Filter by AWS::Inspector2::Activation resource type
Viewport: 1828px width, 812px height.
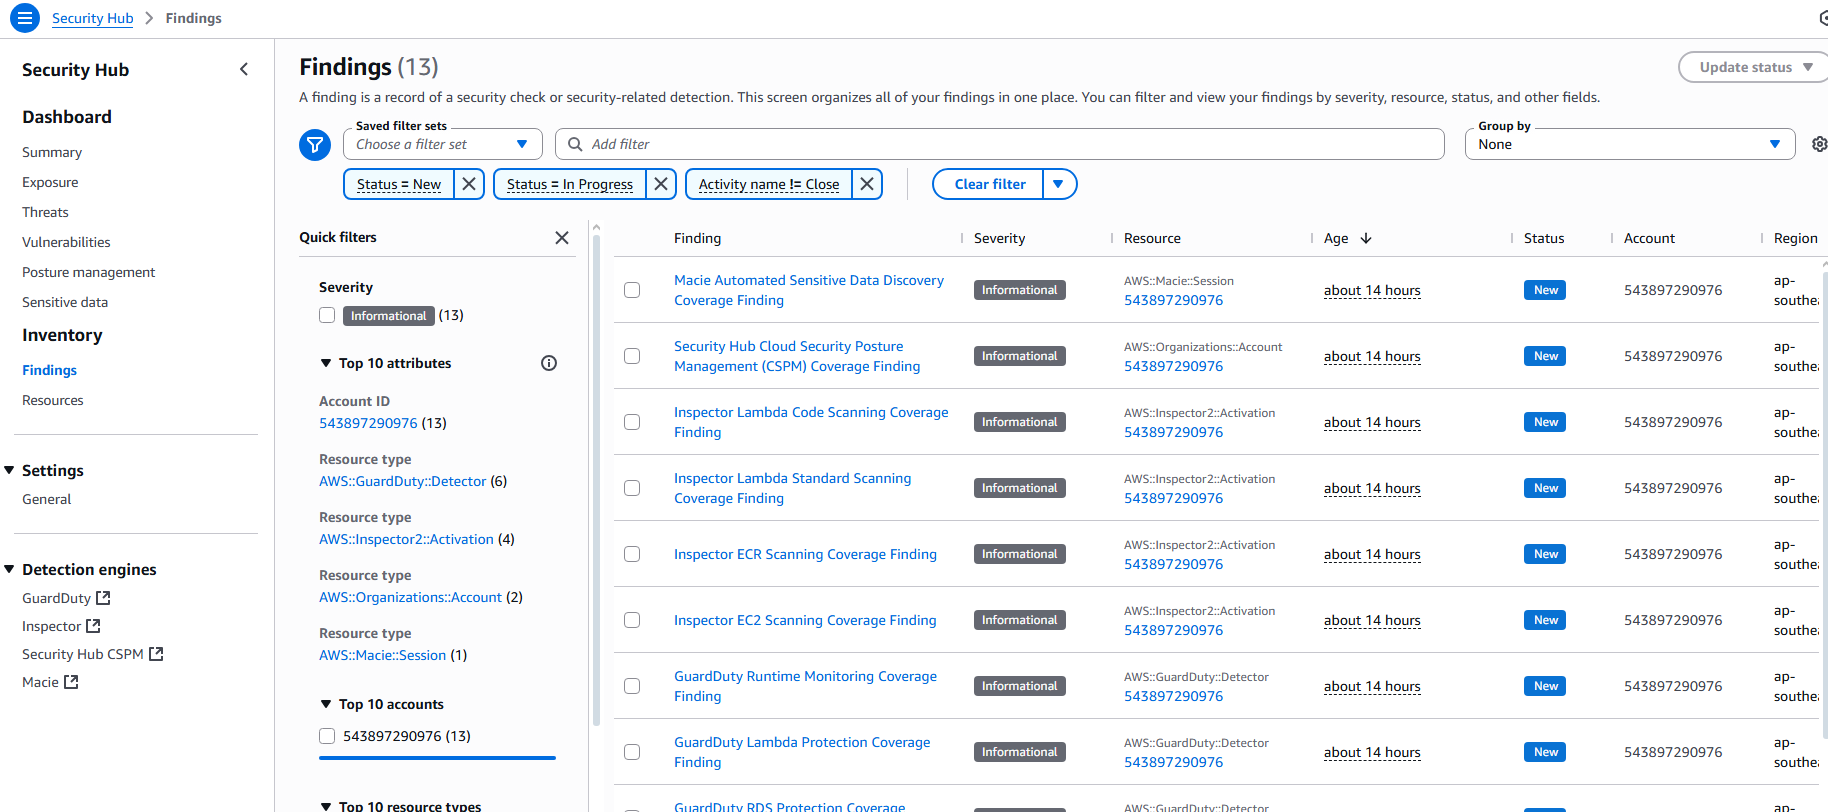[x=407, y=539]
